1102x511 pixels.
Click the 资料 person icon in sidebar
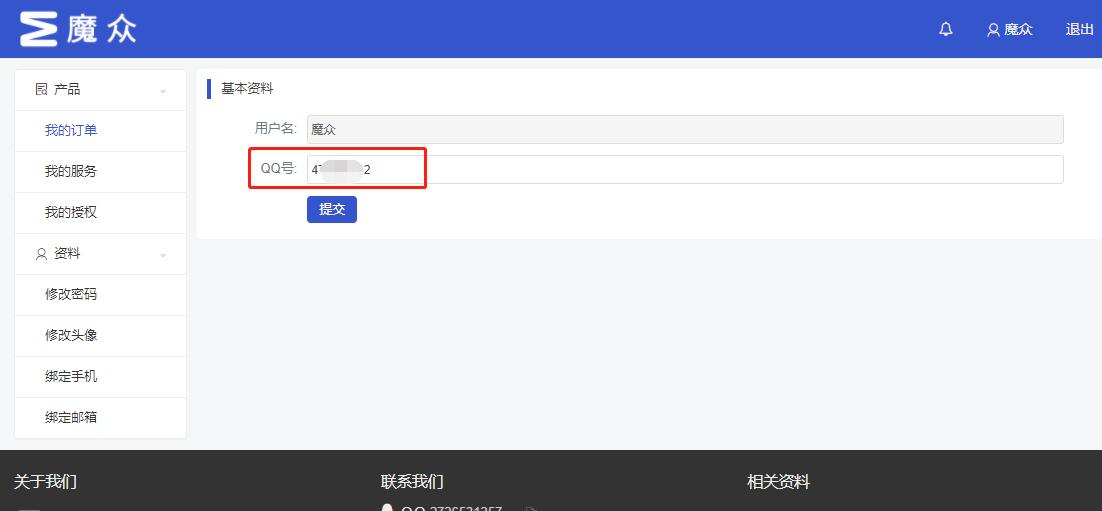[41, 254]
